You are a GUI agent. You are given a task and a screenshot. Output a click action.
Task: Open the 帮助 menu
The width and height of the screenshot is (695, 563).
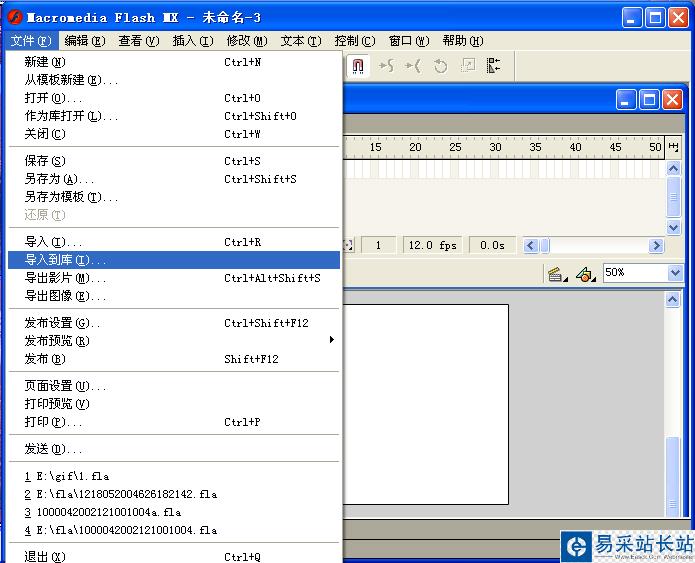pos(463,41)
